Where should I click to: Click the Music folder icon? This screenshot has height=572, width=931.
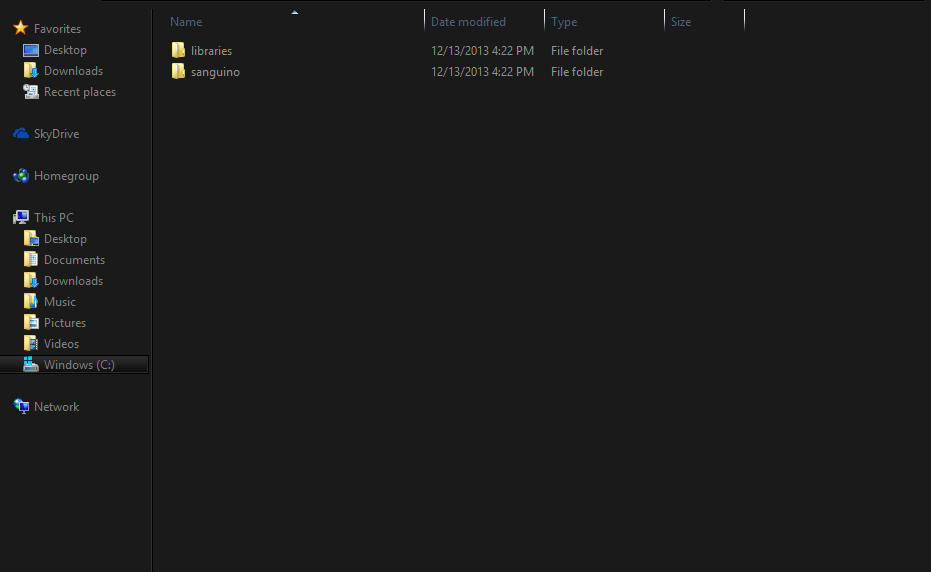coord(31,302)
